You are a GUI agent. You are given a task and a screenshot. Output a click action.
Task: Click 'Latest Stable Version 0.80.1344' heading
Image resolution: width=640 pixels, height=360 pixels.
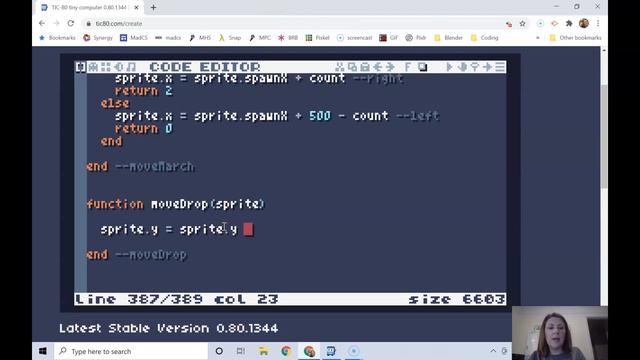pyautogui.click(x=169, y=328)
